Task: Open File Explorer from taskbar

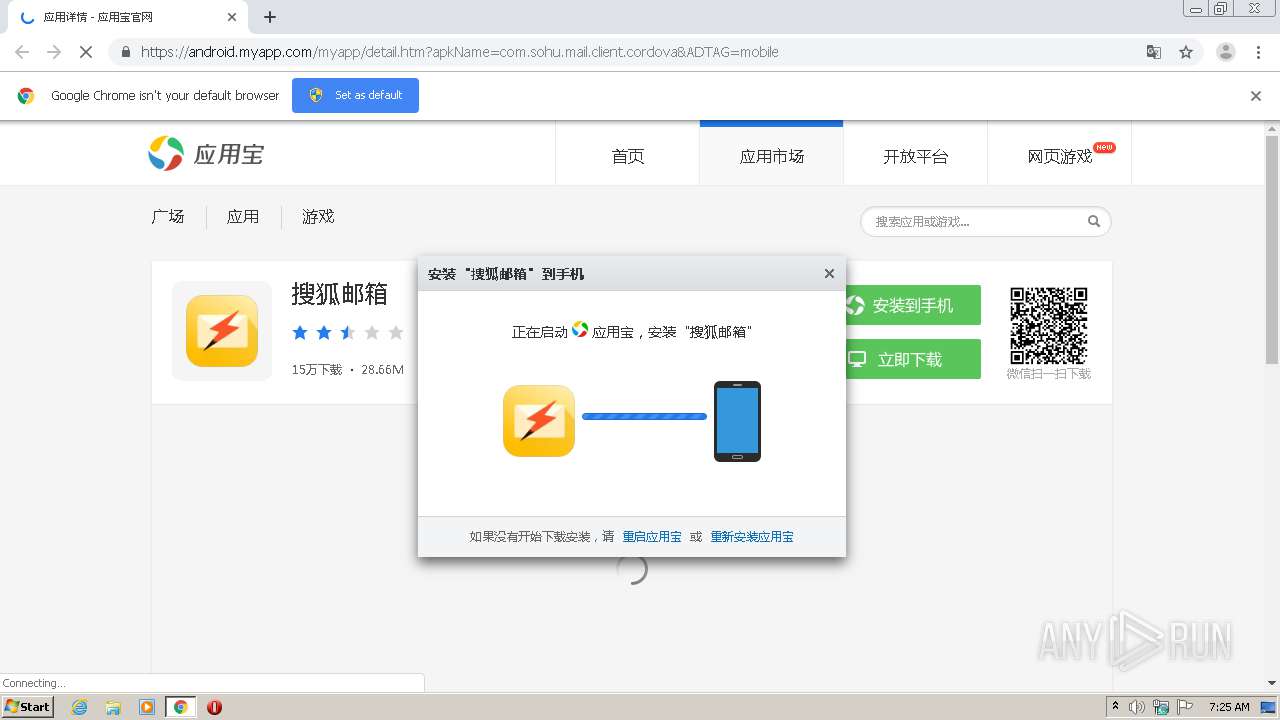Action: (x=113, y=707)
